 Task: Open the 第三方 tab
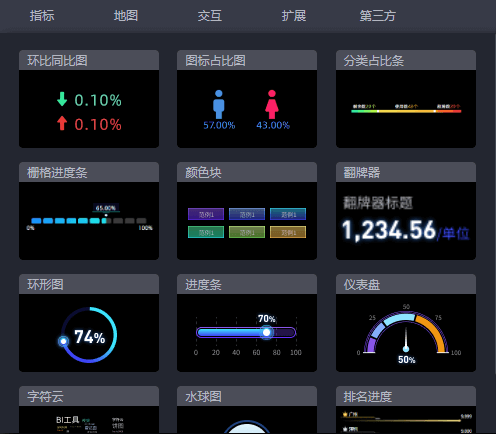click(378, 16)
